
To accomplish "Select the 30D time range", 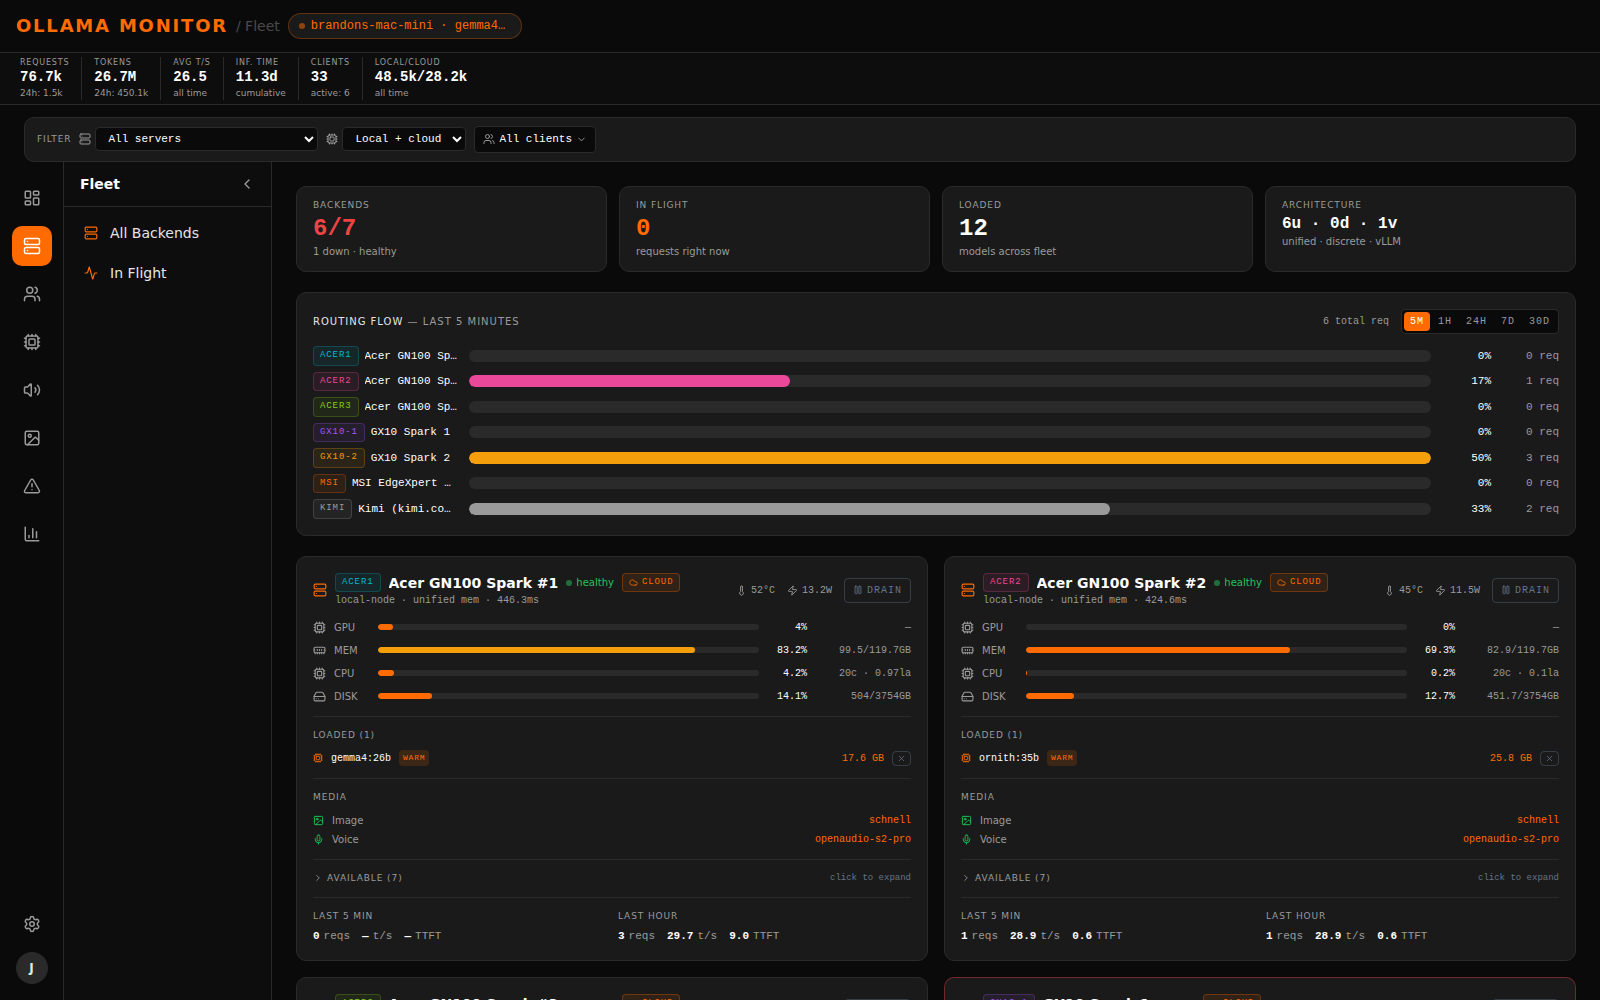I will pos(1540,321).
